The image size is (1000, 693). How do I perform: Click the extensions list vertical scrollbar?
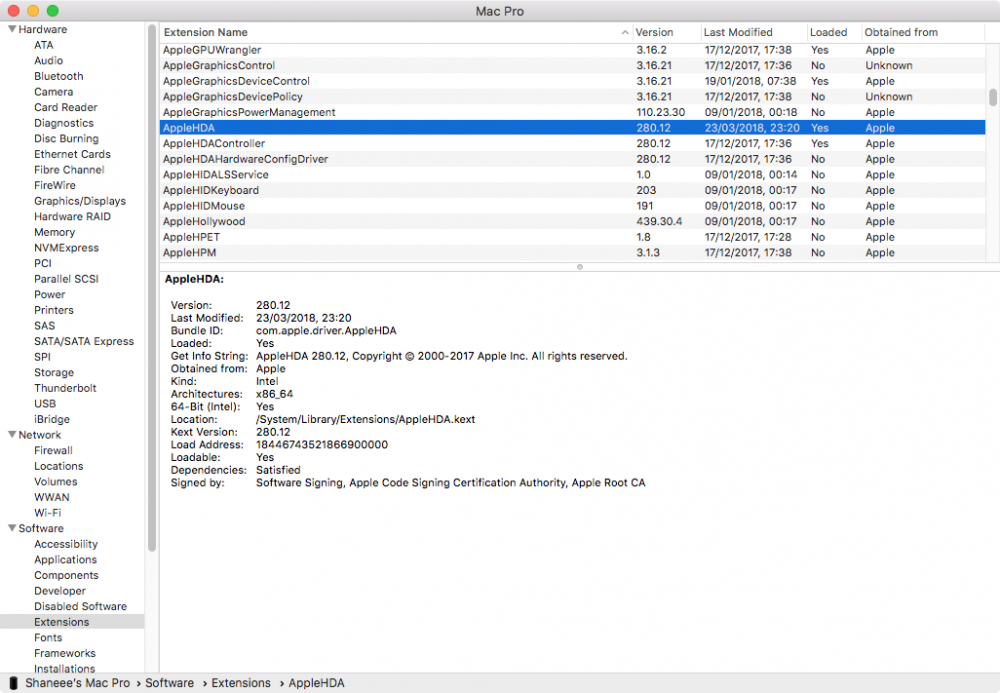pos(993,98)
